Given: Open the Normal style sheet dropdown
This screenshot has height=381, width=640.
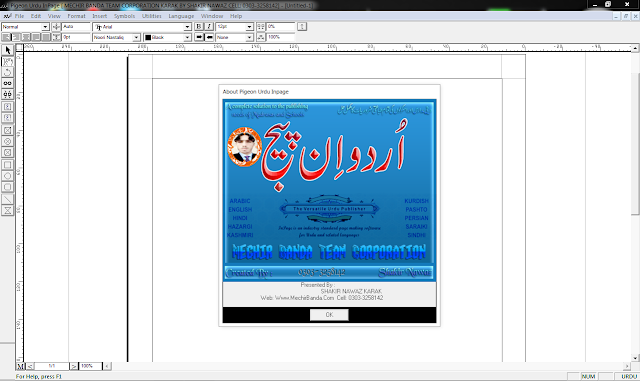Looking at the screenshot, I should pos(45,27).
